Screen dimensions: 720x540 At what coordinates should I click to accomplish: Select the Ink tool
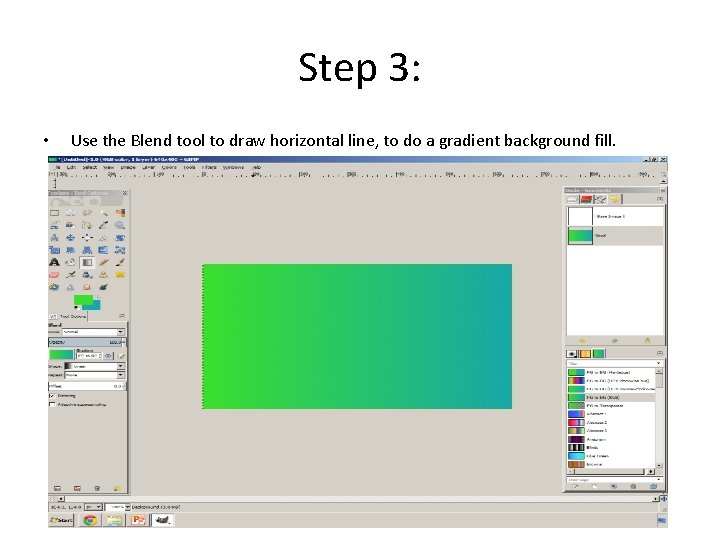coord(87,275)
